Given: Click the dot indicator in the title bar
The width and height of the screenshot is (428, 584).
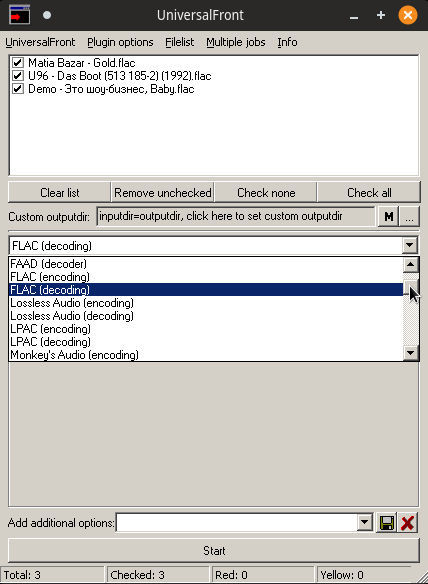Looking at the screenshot, I should pyautogui.click(x=47, y=15).
